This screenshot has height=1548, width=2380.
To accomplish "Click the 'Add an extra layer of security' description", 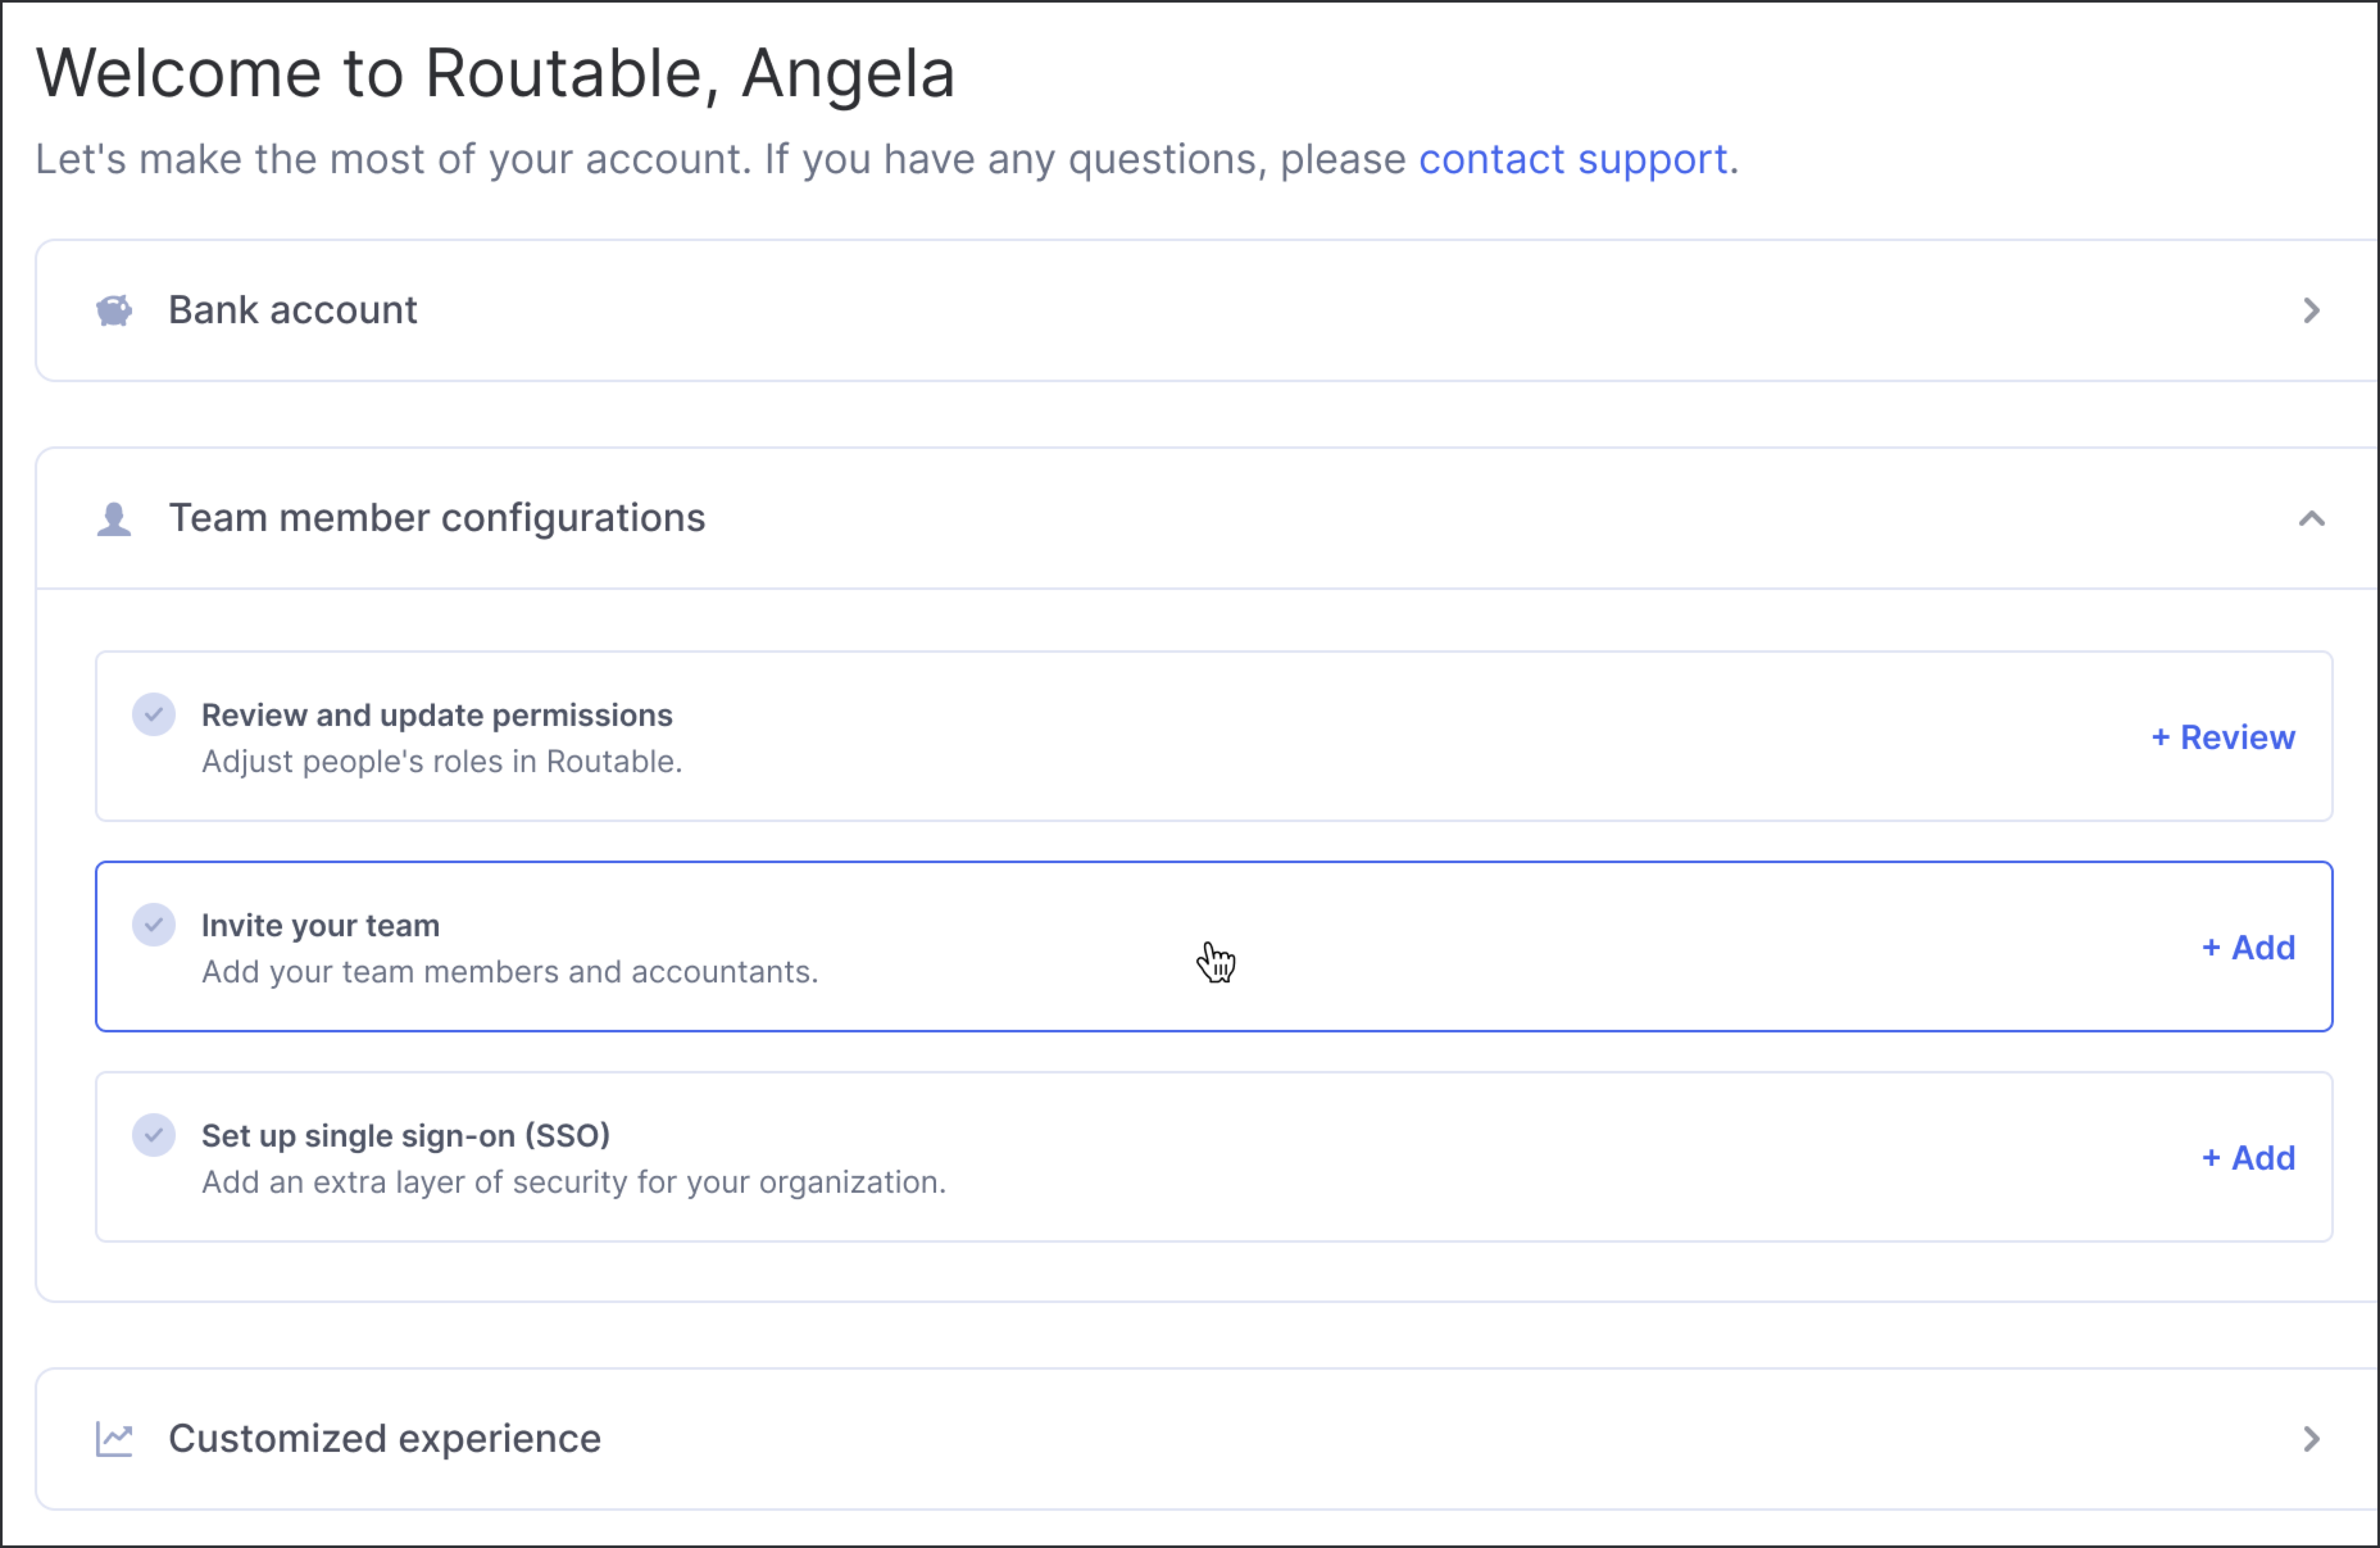I will click(574, 1182).
